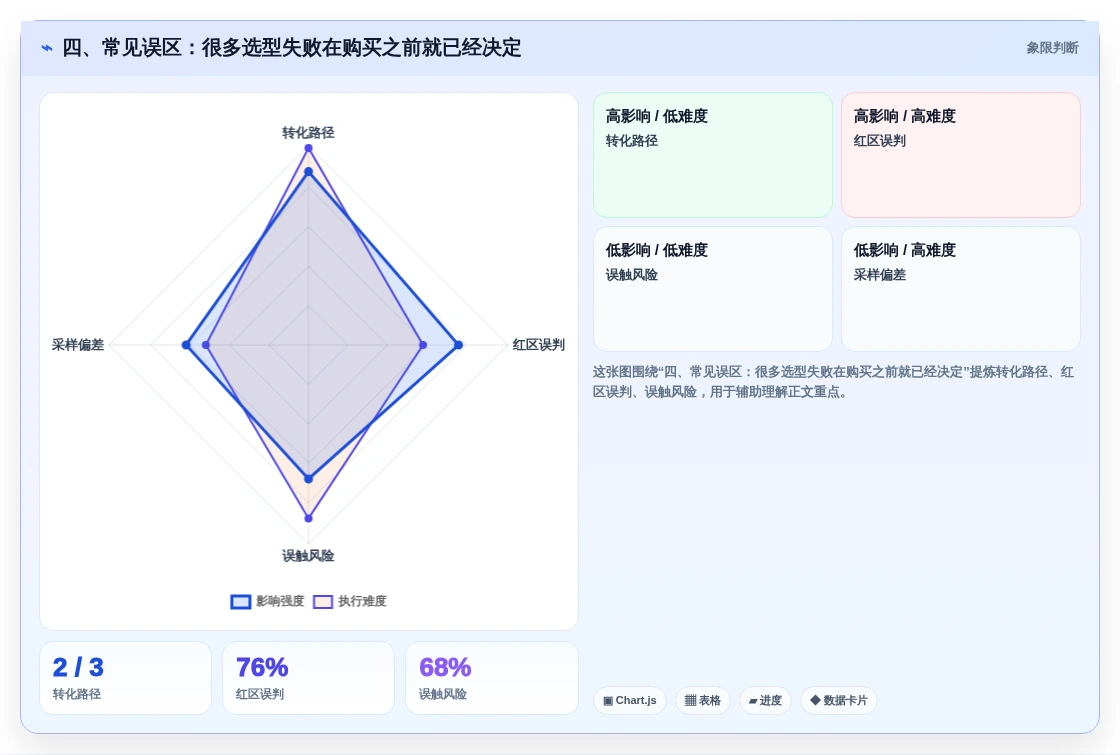Click the purple data point at 转化路径 peak
The image size is (1120, 755).
[309, 149]
